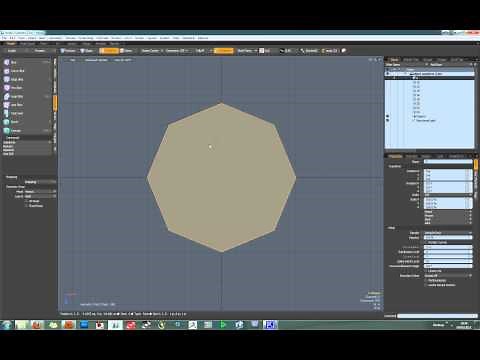
Task: Open the viewport Top view-type dropdown
Action: point(72,60)
